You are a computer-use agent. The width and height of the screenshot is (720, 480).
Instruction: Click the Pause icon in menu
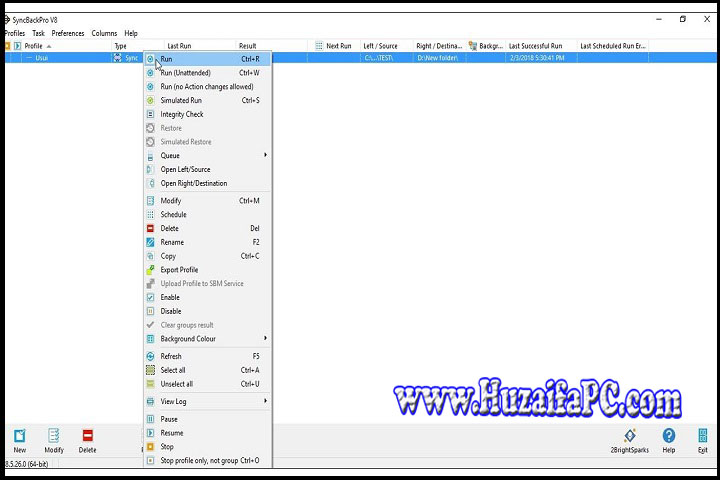pyautogui.click(x=150, y=419)
